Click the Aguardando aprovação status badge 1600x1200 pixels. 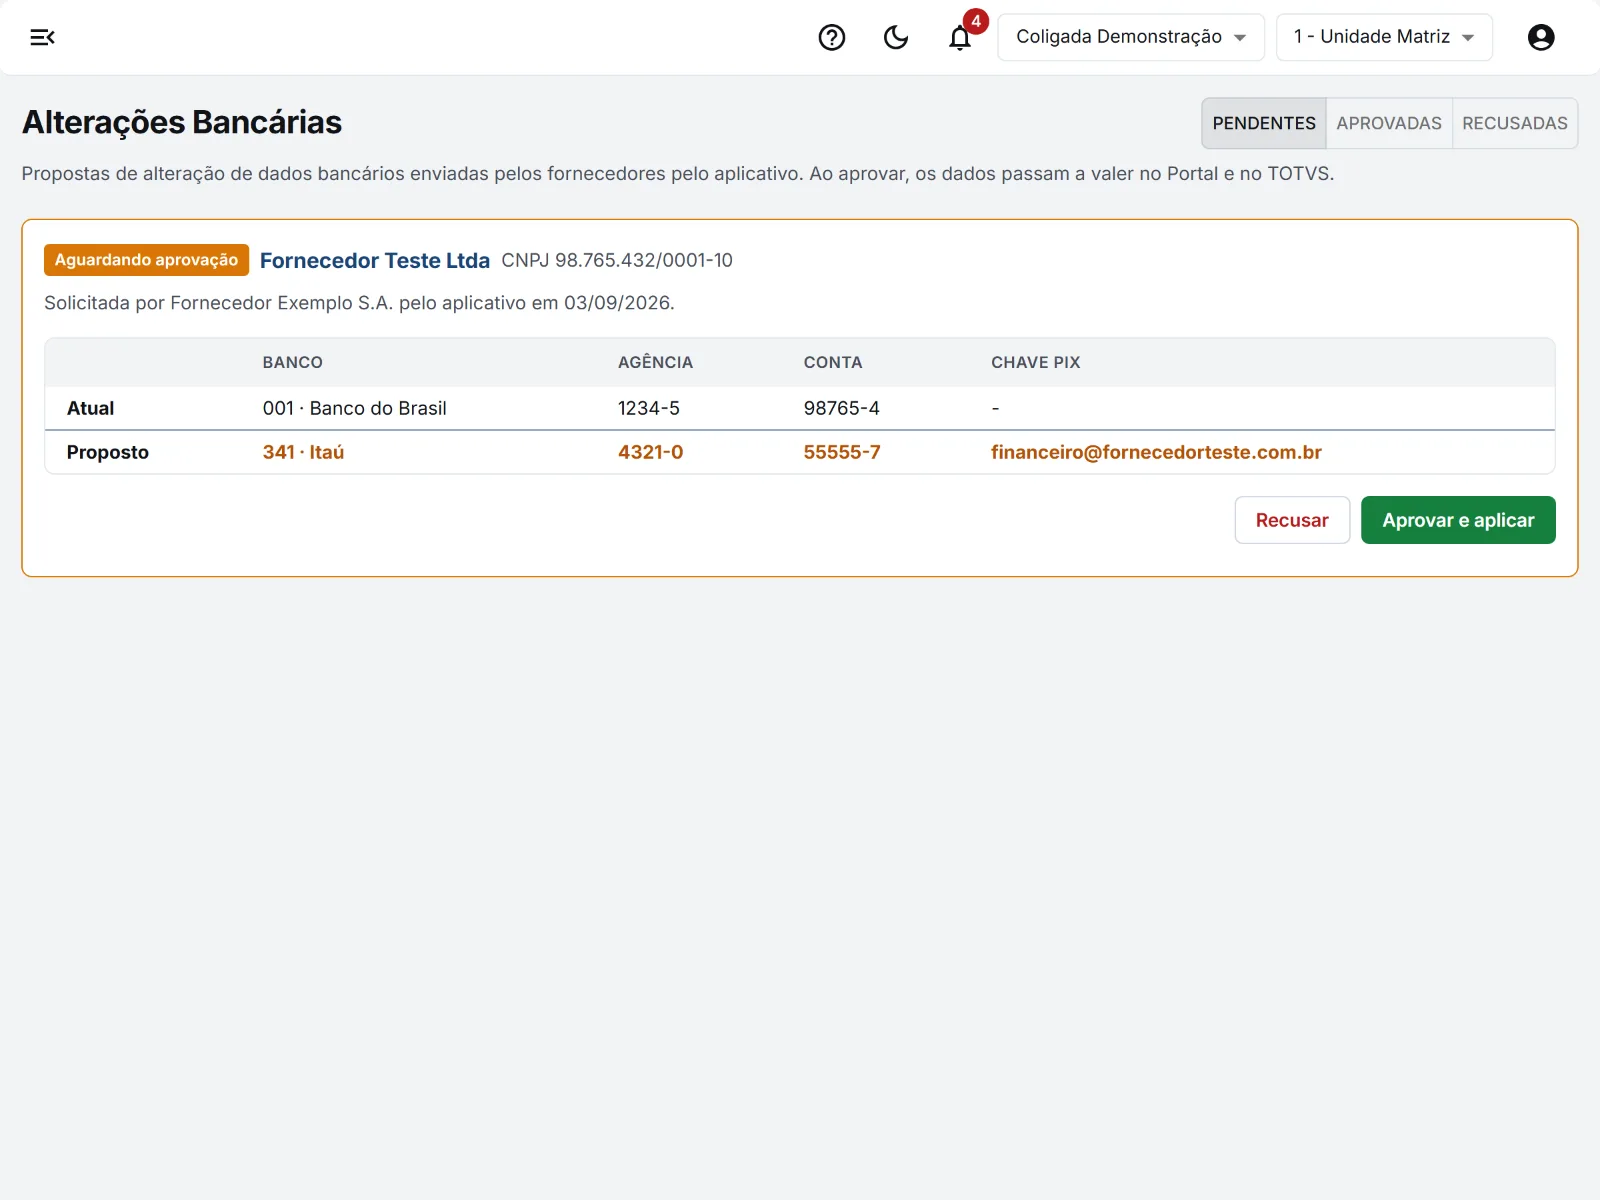(x=146, y=260)
